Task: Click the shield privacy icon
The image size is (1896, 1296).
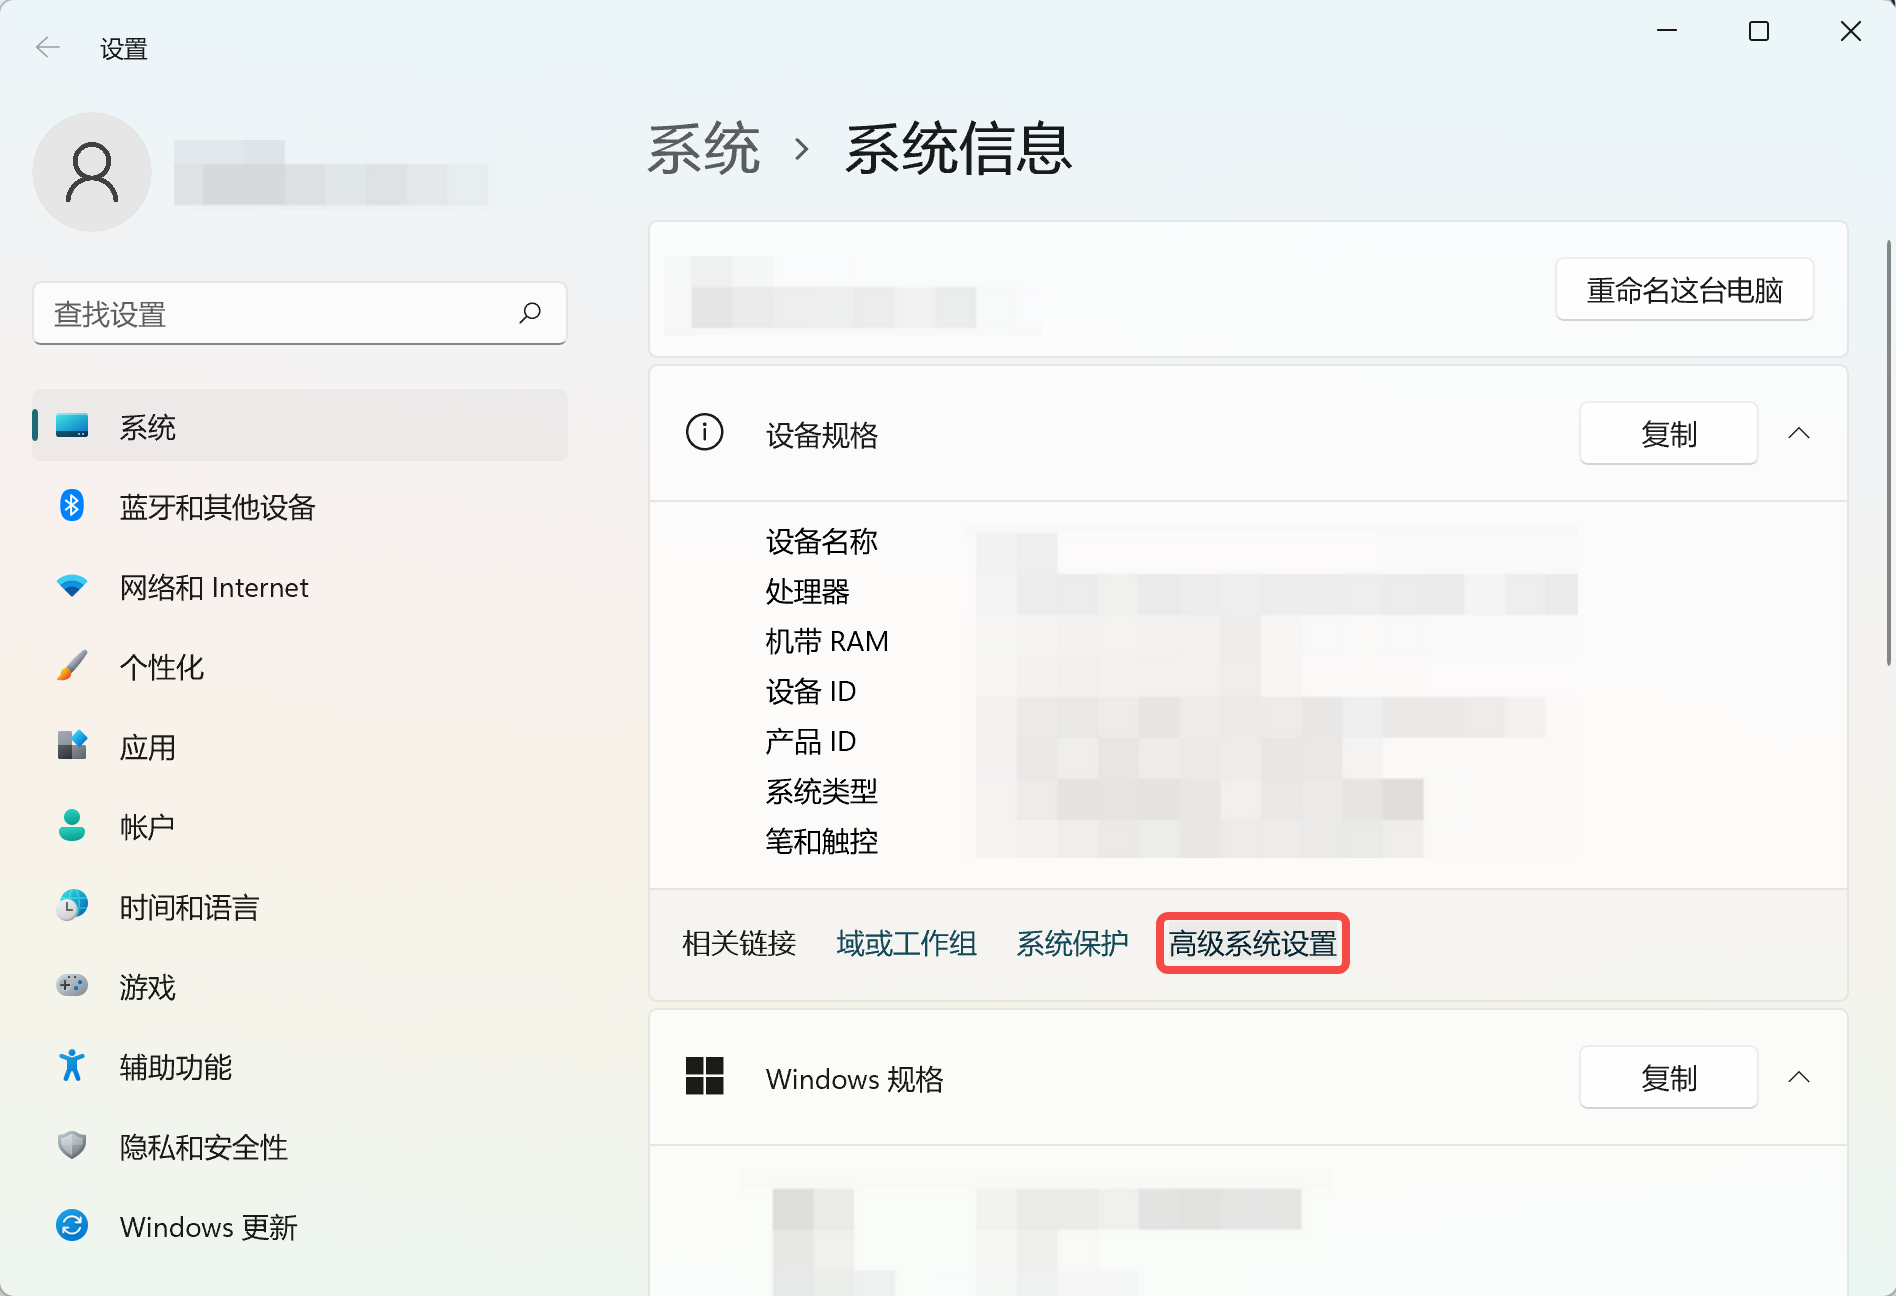Action: (72, 1145)
